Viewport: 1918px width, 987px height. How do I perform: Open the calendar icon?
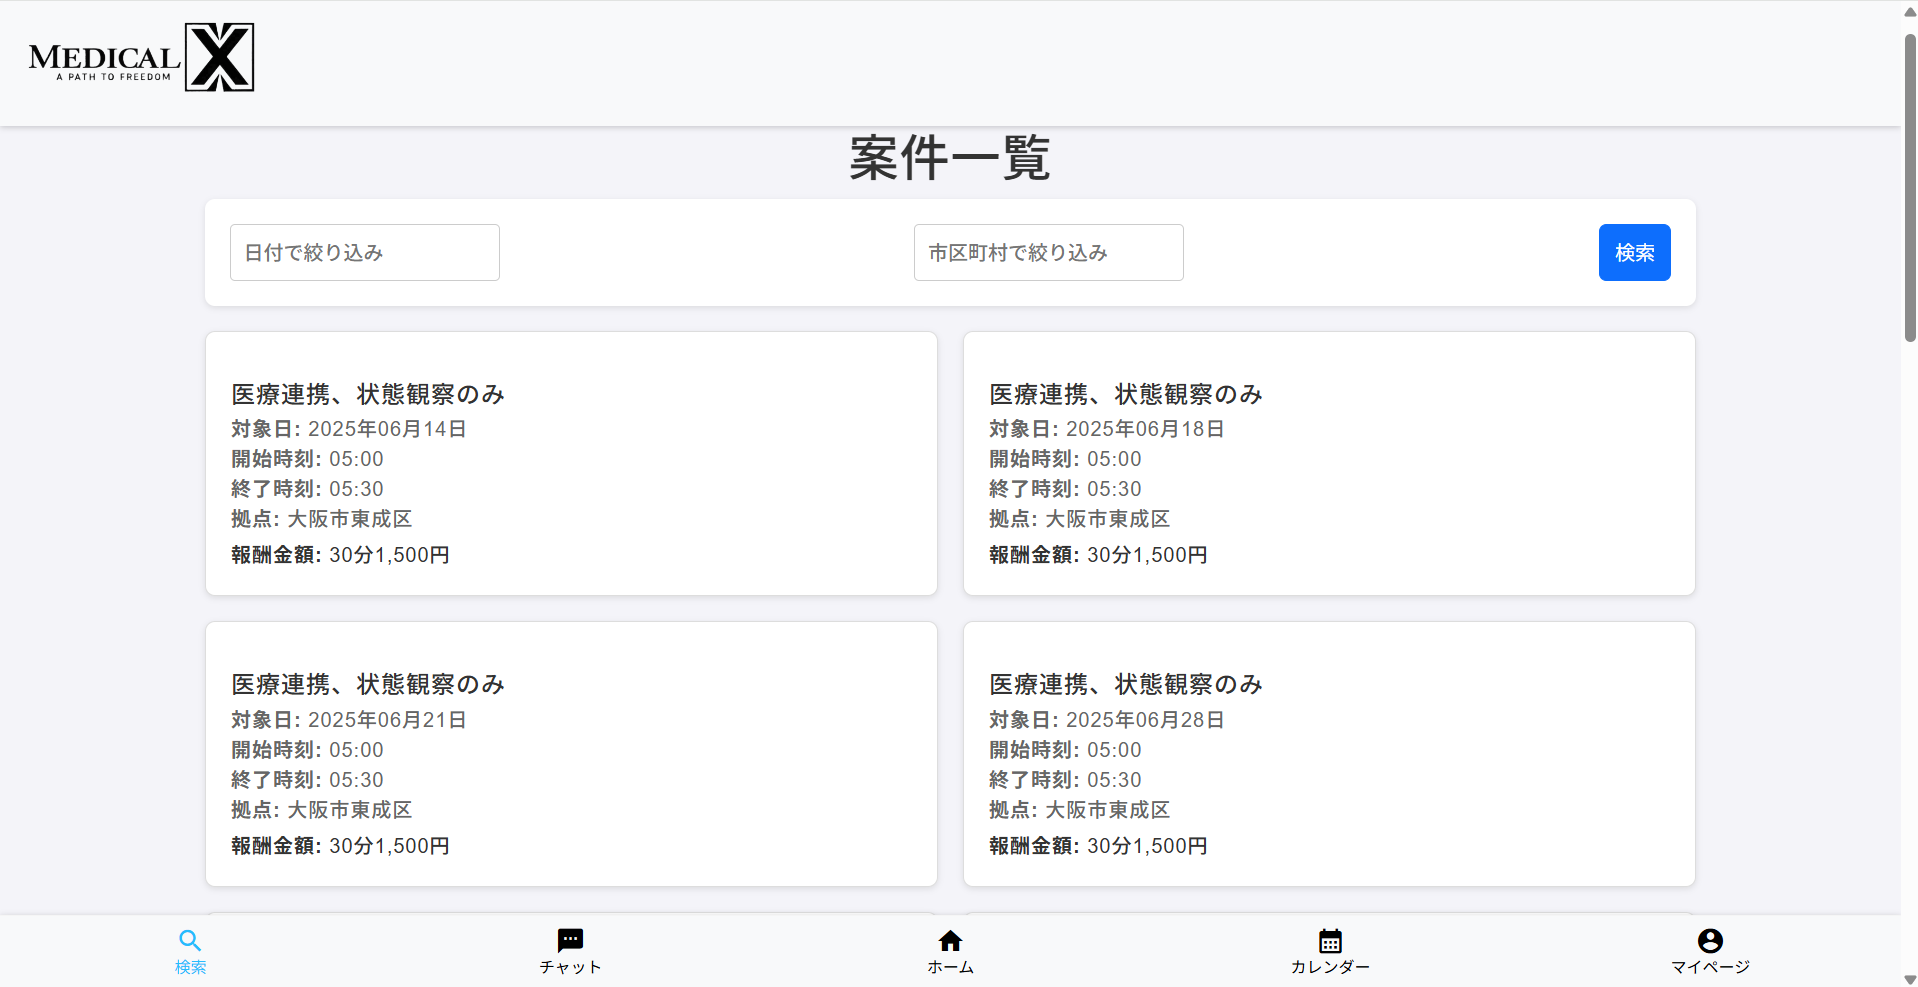click(1330, 940)
